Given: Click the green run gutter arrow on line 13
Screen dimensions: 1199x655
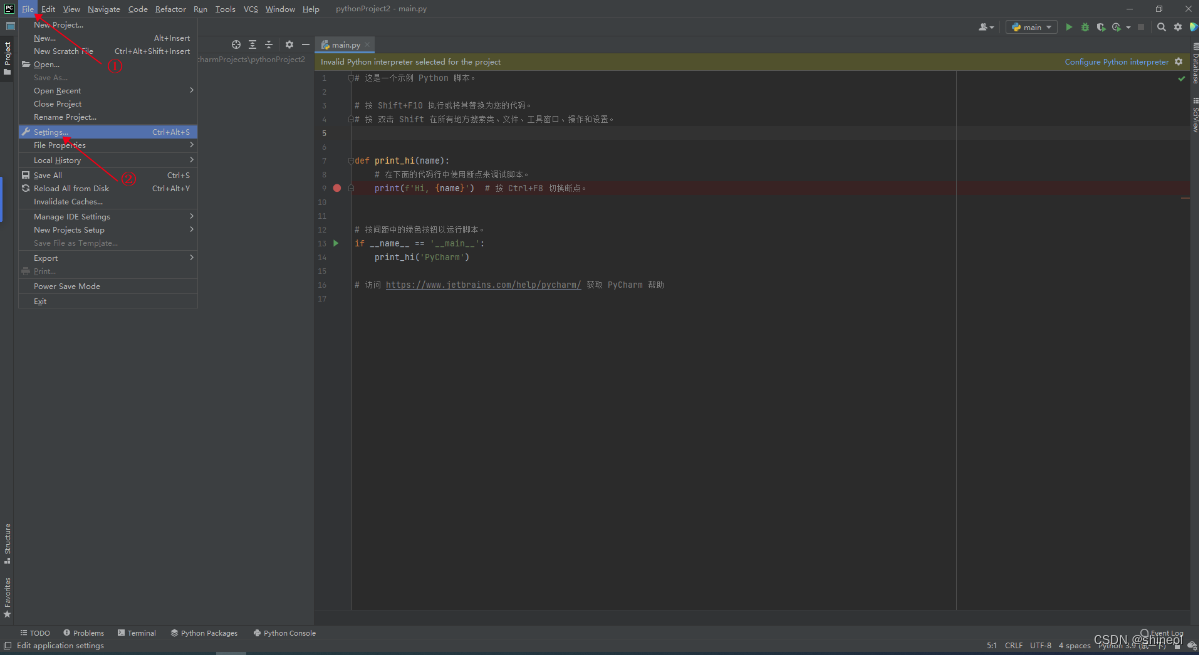Looking at the screenshot, I should tap(336, 243).
